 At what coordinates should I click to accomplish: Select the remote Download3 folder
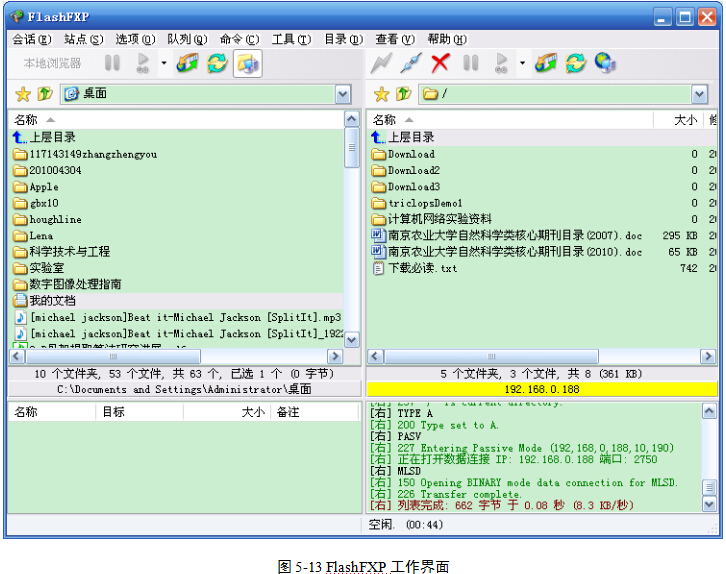(542, 187)
